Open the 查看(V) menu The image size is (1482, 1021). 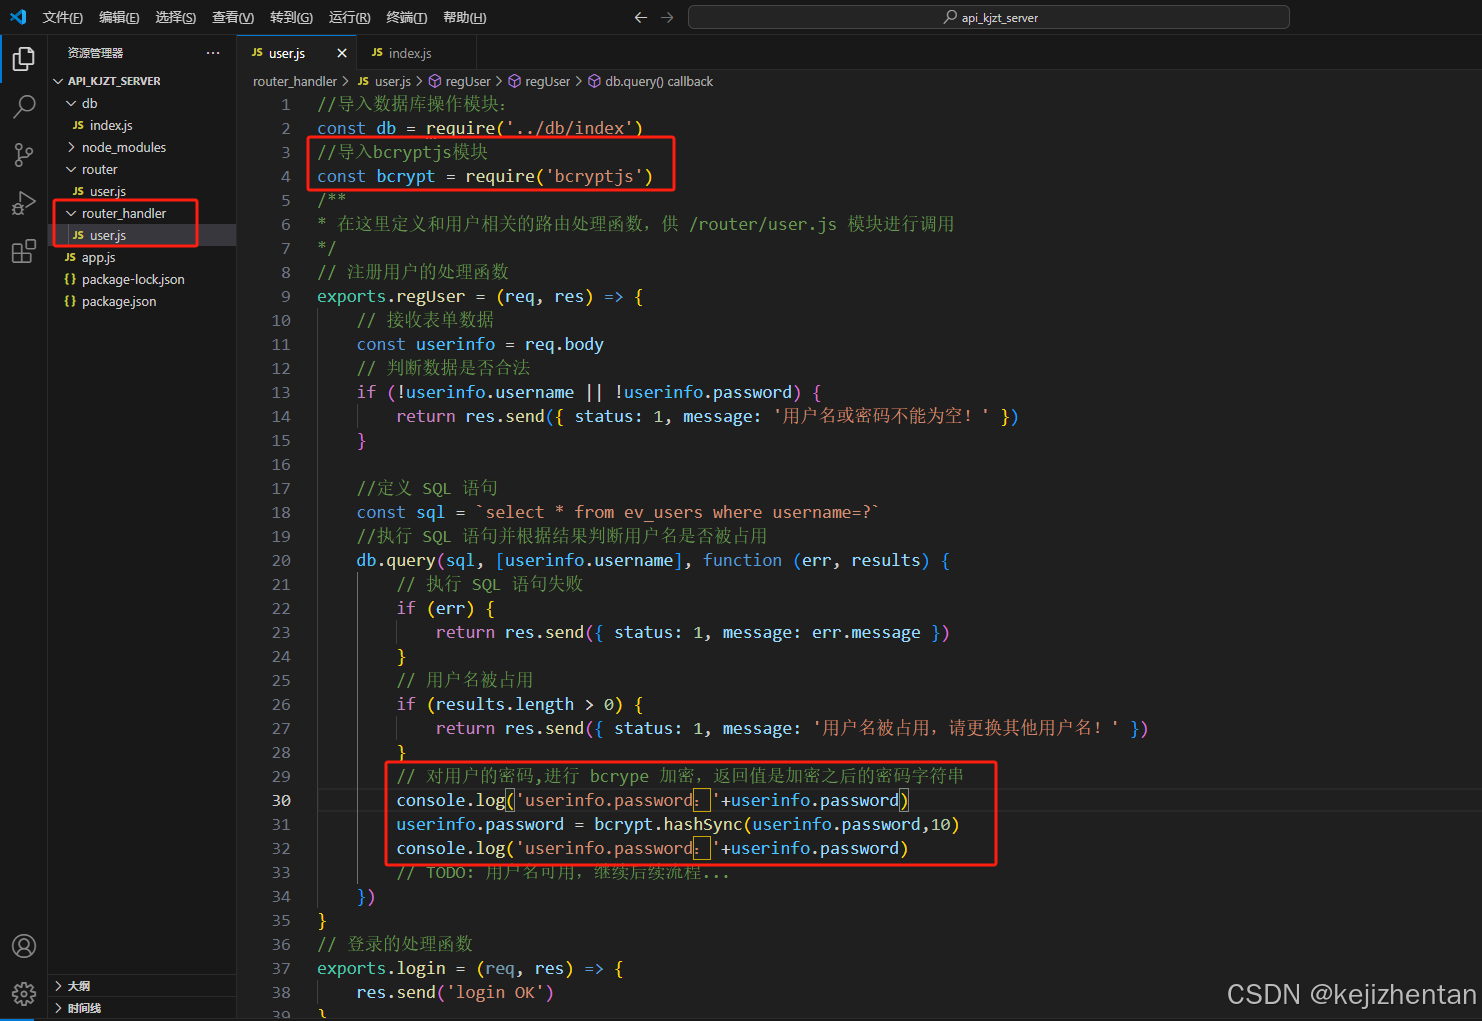pyautogui.click(x=233, y=17)
